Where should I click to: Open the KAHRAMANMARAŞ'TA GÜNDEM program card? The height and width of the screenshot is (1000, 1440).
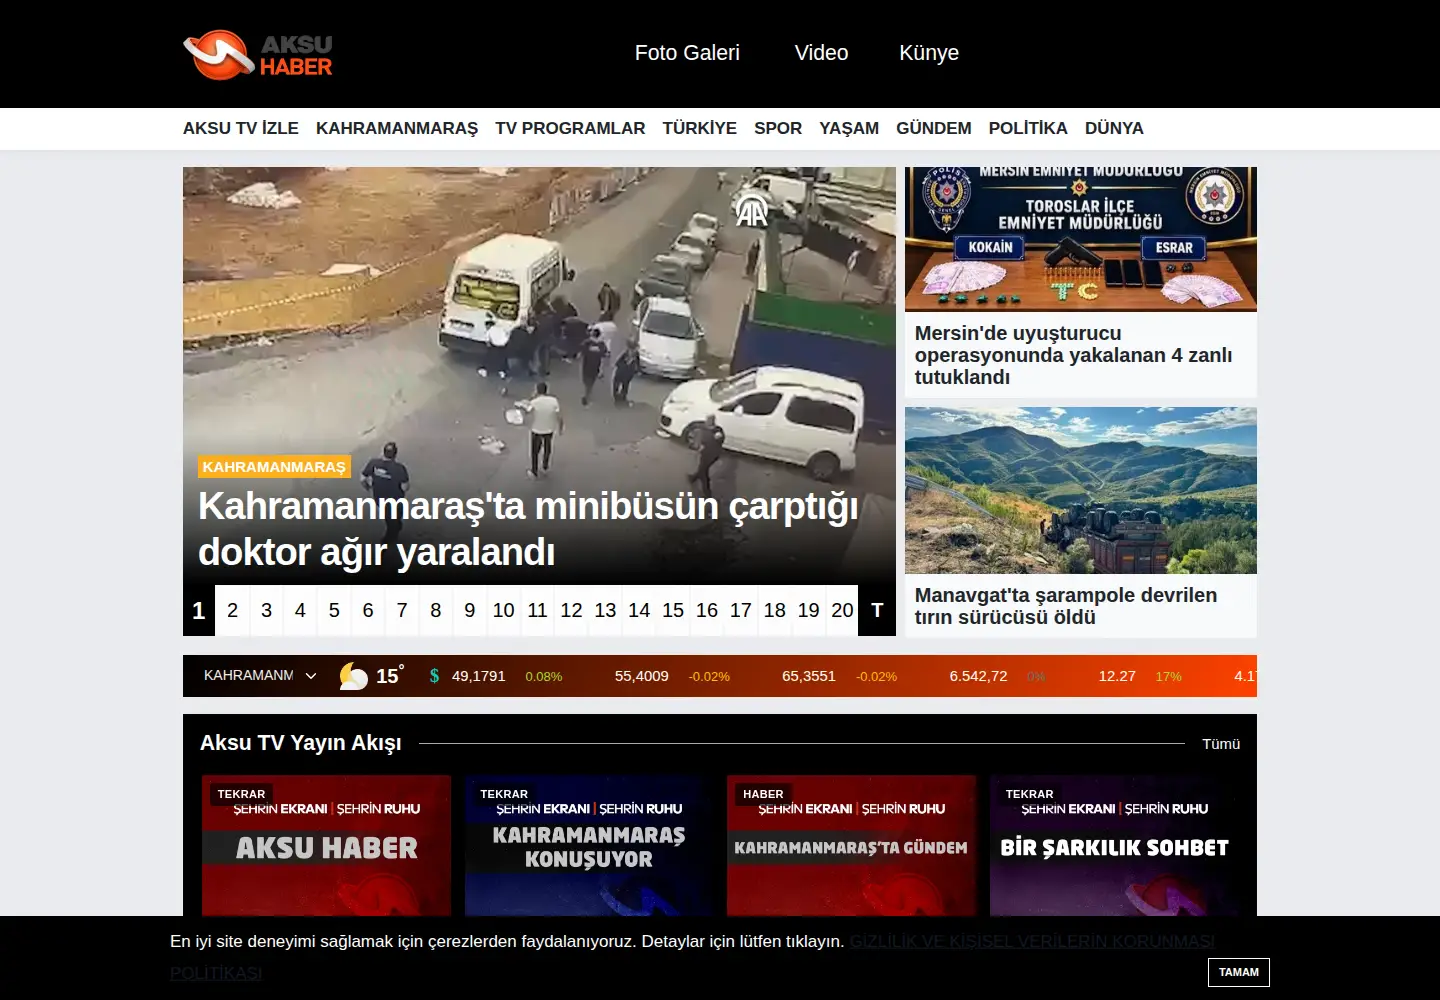[851, 846]
